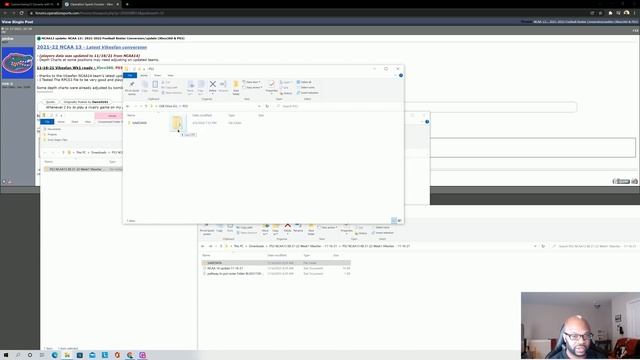The image size is (640, 360).
Task: Click This PC in lower Explorer window breadcrumb
Action: [x=238, y=246]
